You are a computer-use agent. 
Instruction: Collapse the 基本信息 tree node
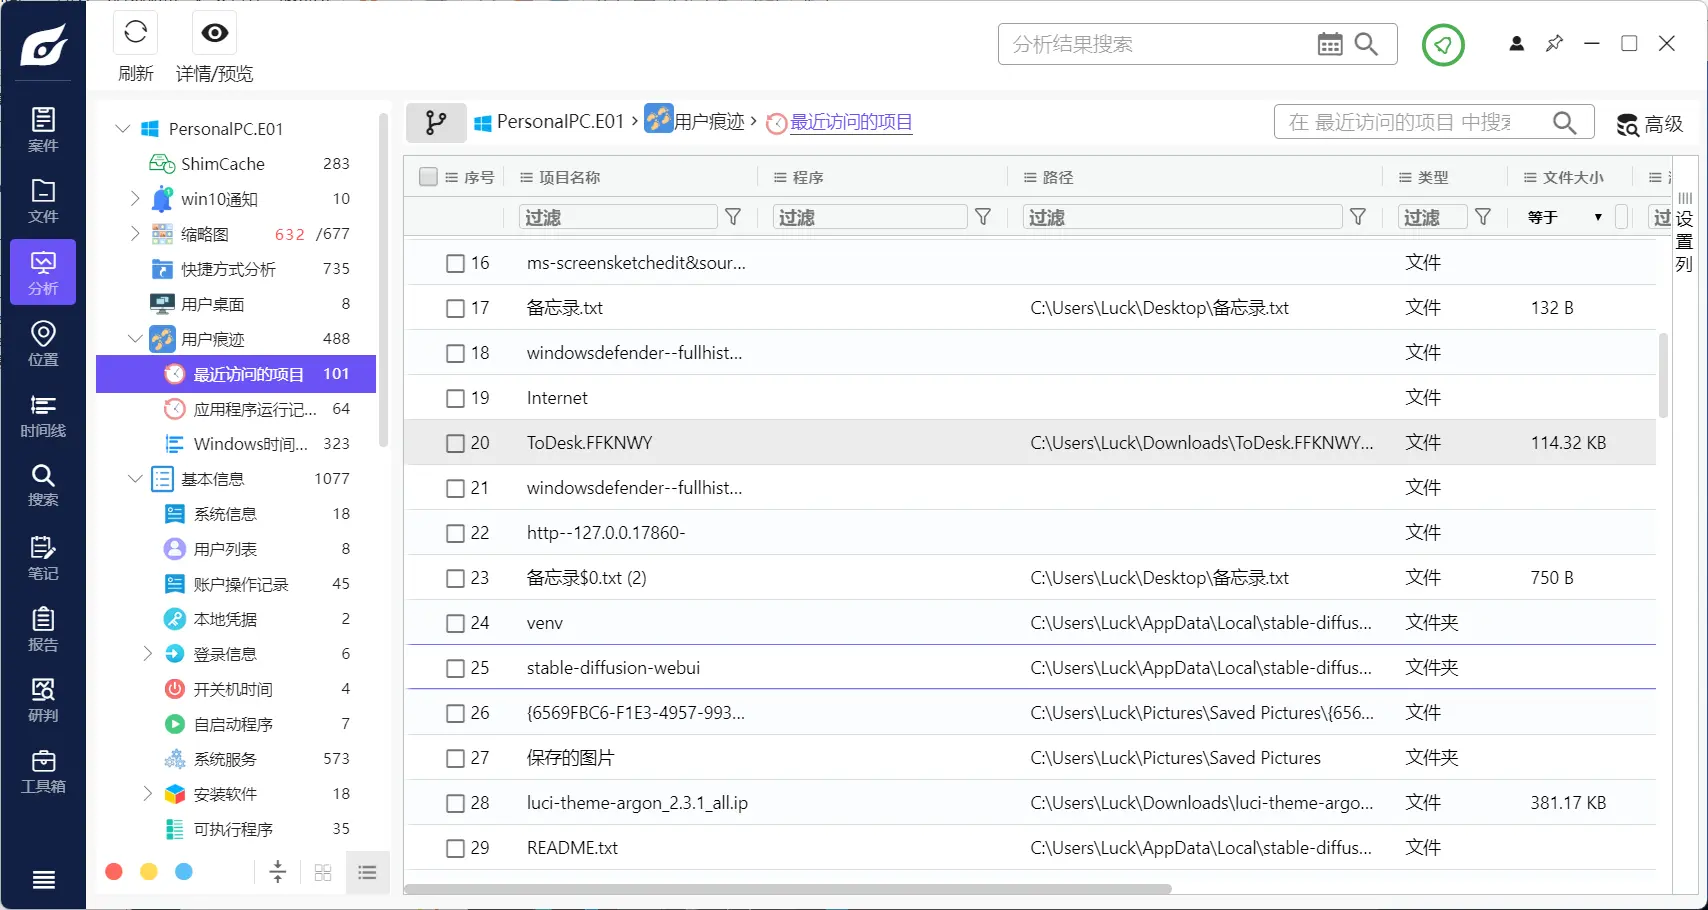point(135,479)
